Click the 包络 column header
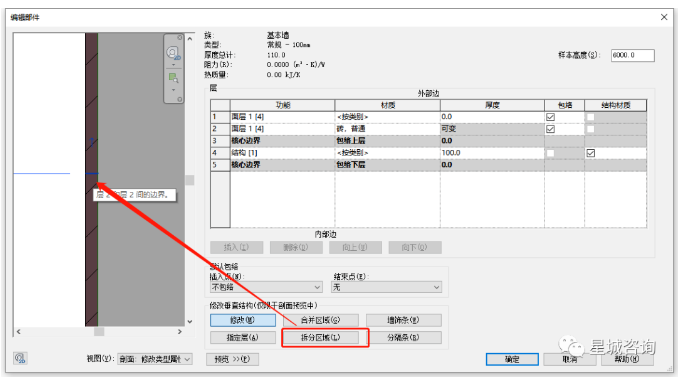Screen dimensions: 684x385 tap(564, 105)
